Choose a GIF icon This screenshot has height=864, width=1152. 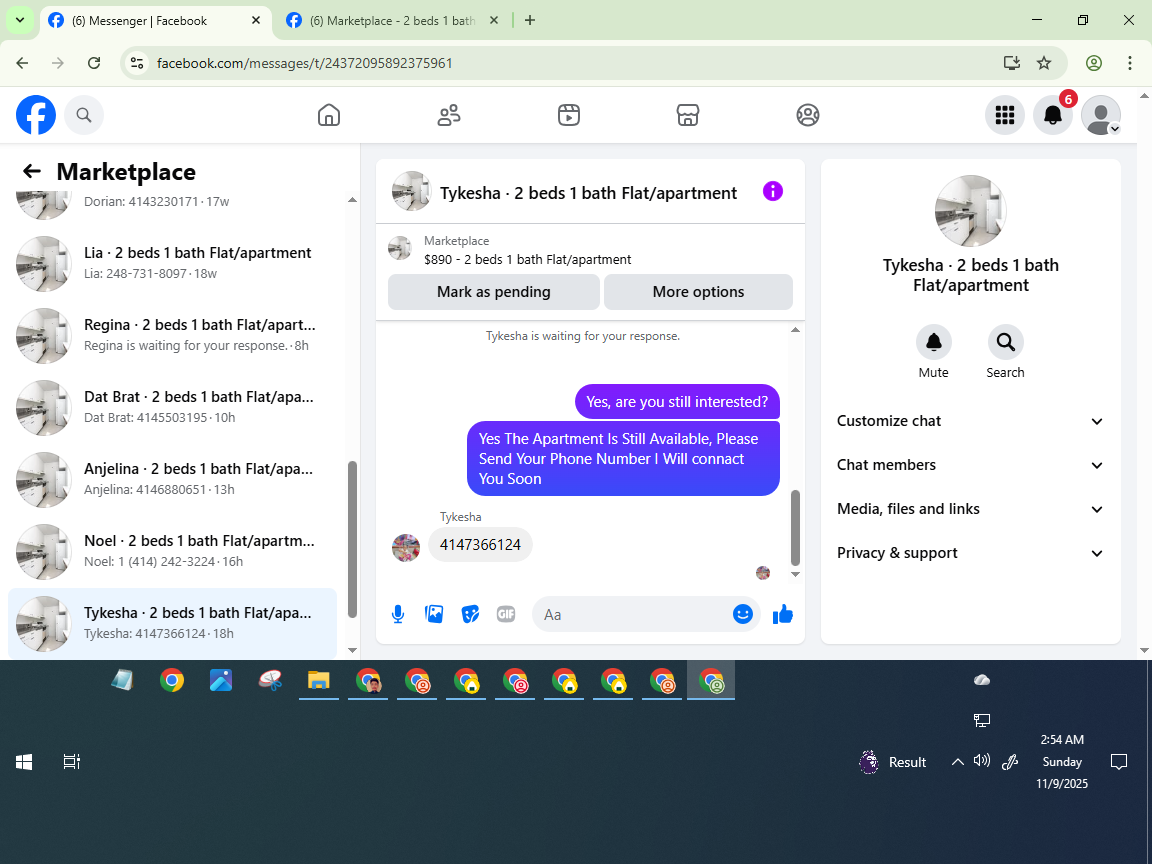[x=506, y=614]
